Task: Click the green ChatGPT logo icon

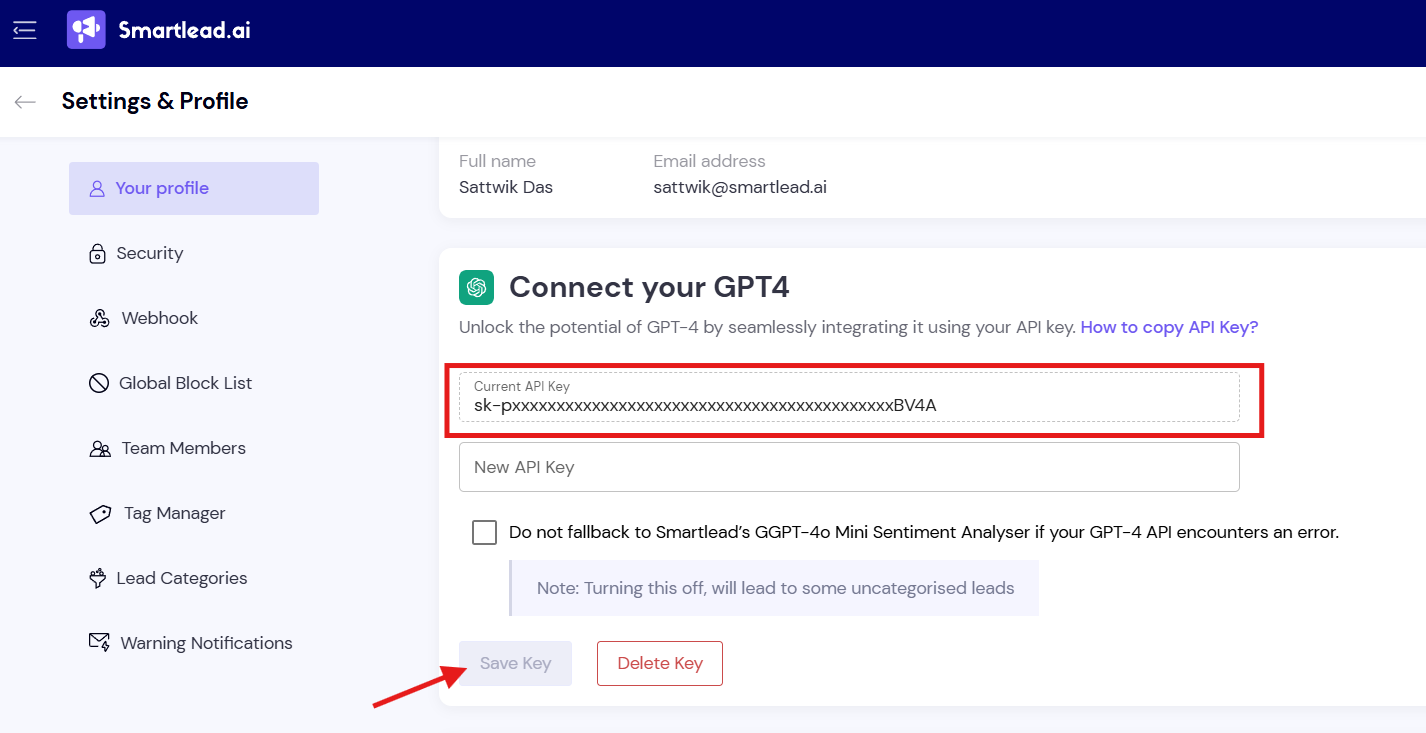Action: 476,288
